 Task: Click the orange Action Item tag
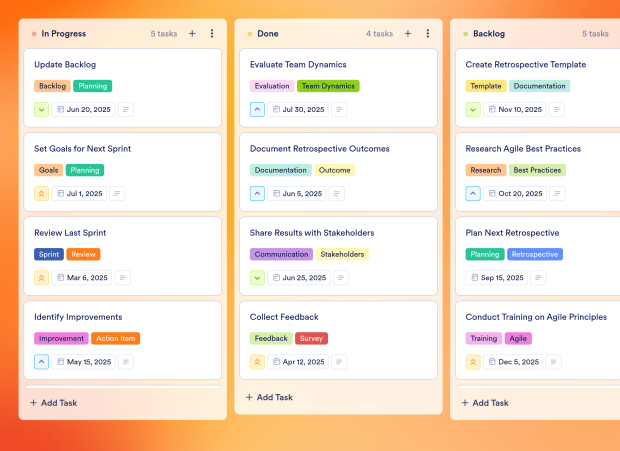click(x=116, y=338)
